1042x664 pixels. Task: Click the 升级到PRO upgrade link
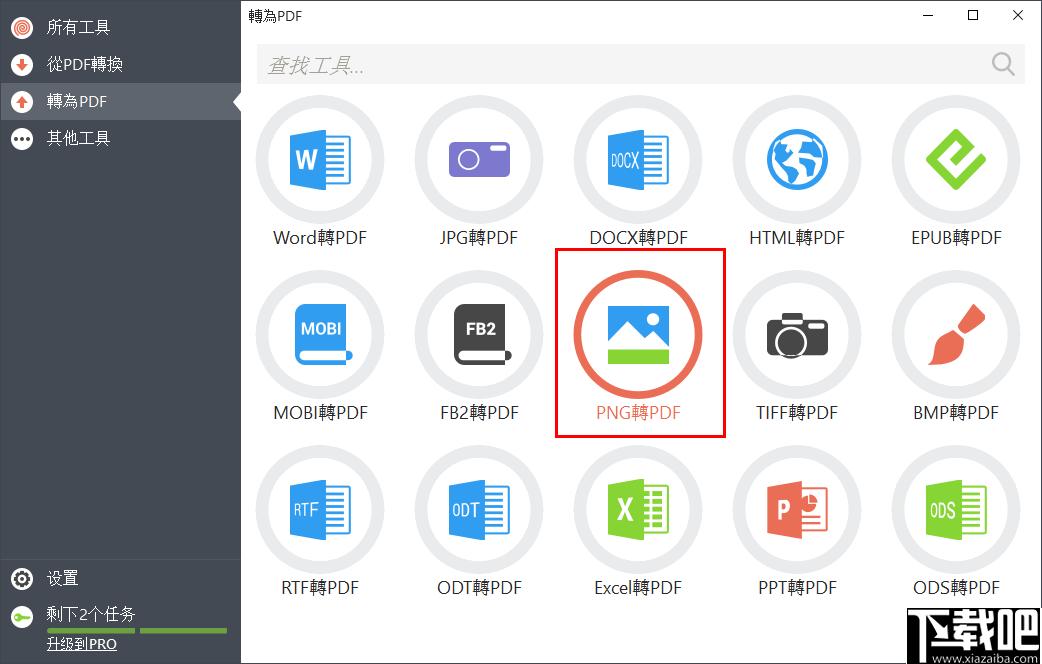click(x=81, y=644)
